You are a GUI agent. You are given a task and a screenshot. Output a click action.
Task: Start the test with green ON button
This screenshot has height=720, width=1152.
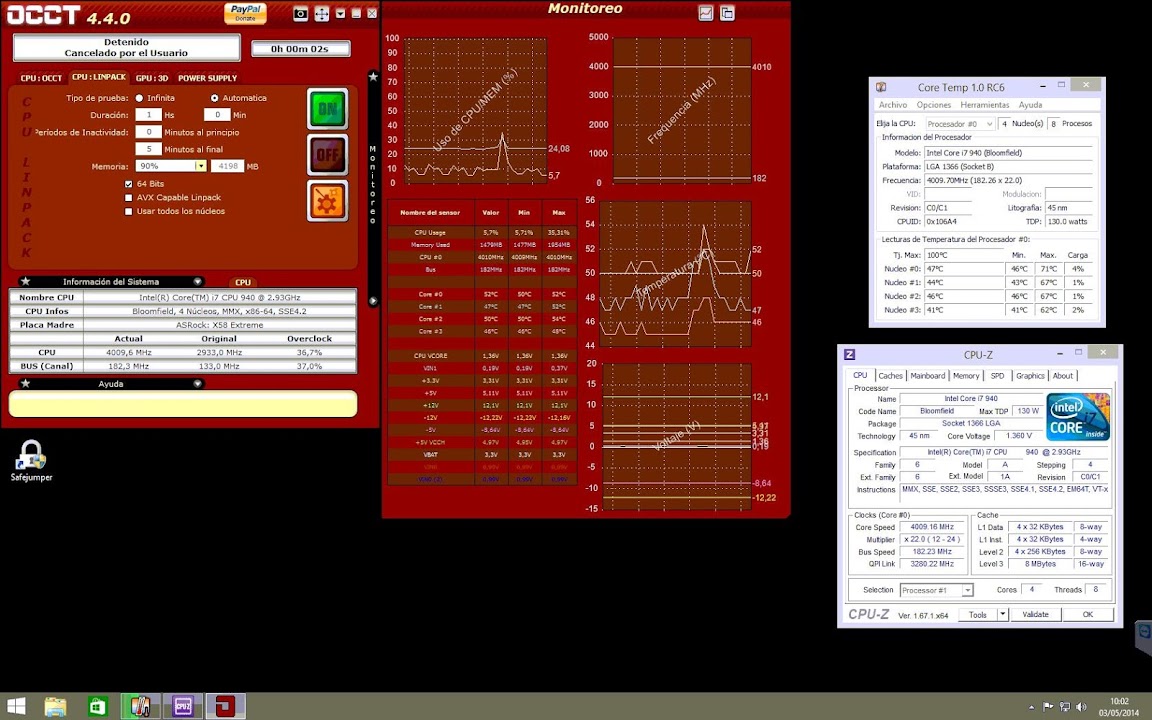tap(328, 109)
